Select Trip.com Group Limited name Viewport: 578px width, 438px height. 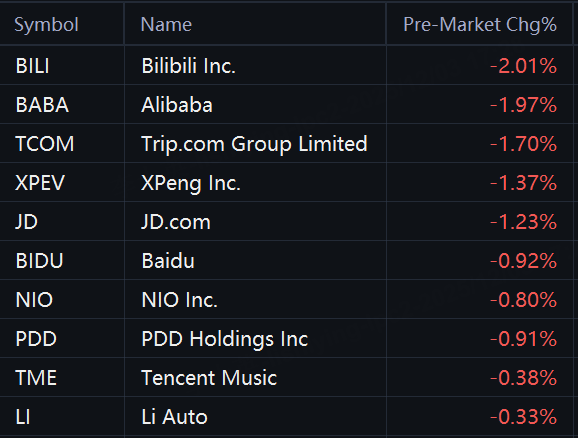[x=254, y=144]
